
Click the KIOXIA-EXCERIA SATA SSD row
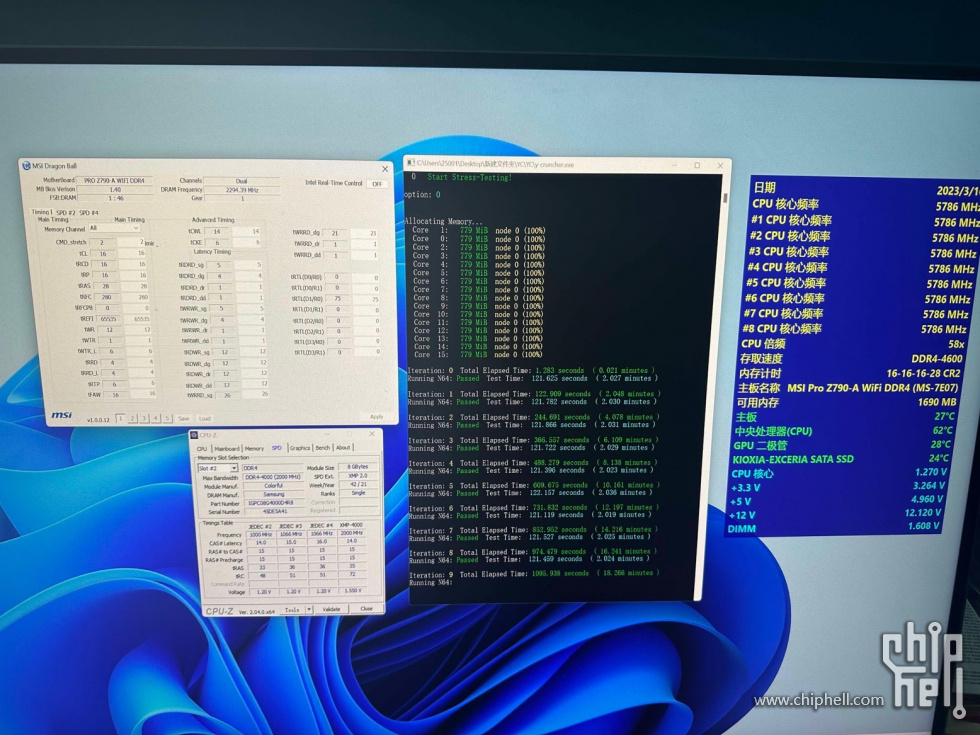(841, 459)
